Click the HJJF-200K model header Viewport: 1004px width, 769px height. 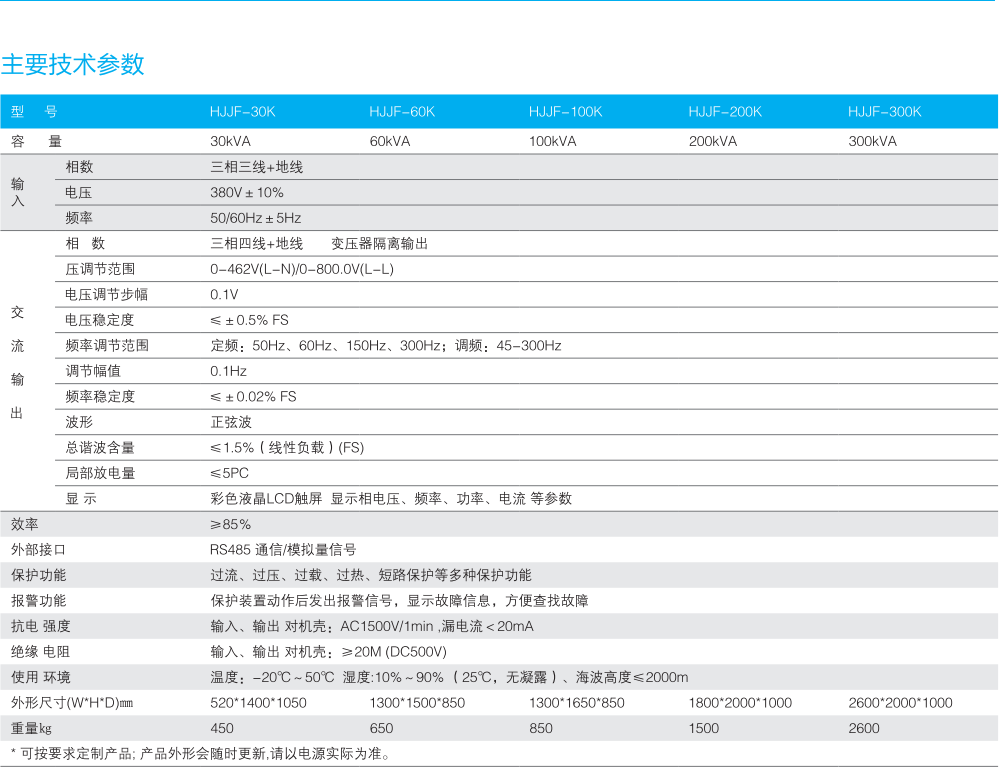pos(725,112)
